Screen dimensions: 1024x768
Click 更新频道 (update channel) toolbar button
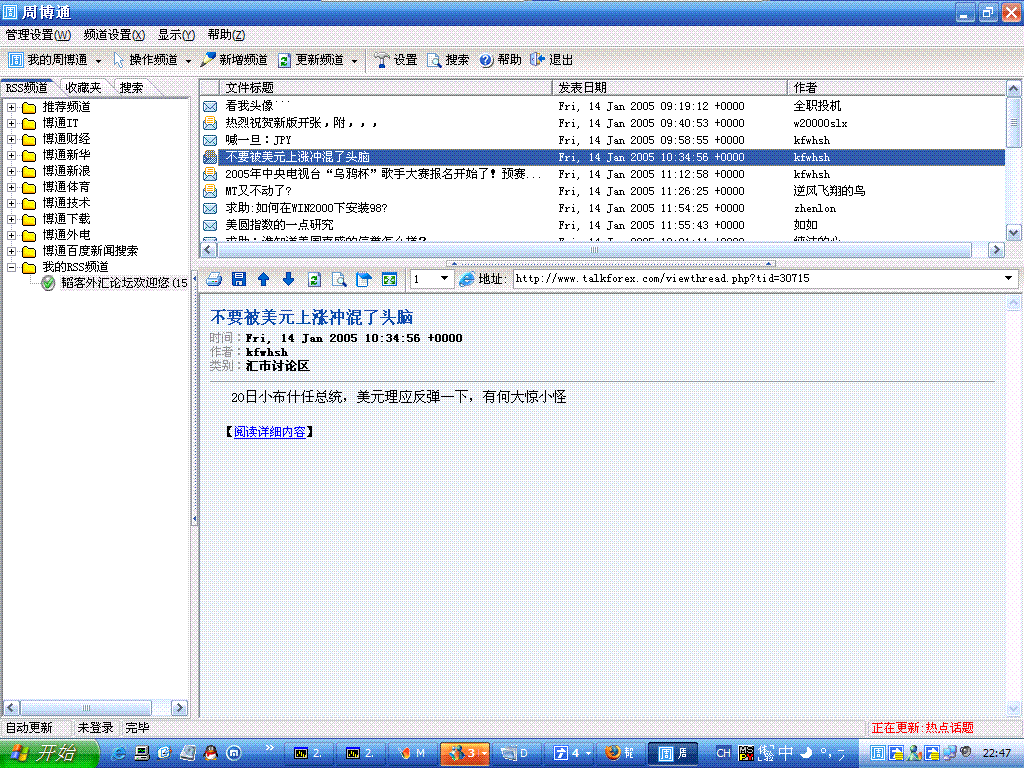tap(311, 59)
